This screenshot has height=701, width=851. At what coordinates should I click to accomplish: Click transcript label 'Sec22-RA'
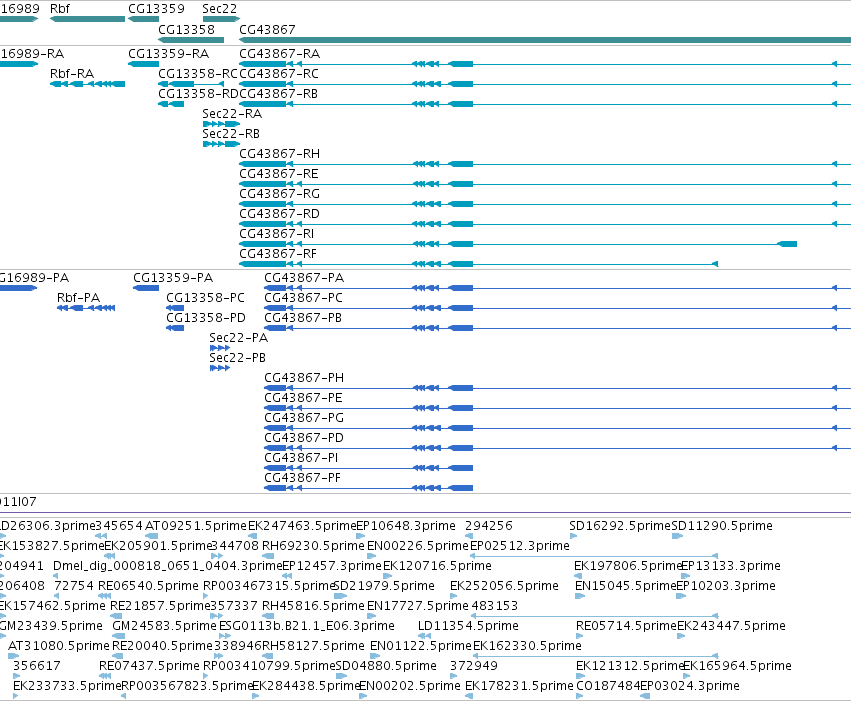pyautogui.click(x=232, y=114)
